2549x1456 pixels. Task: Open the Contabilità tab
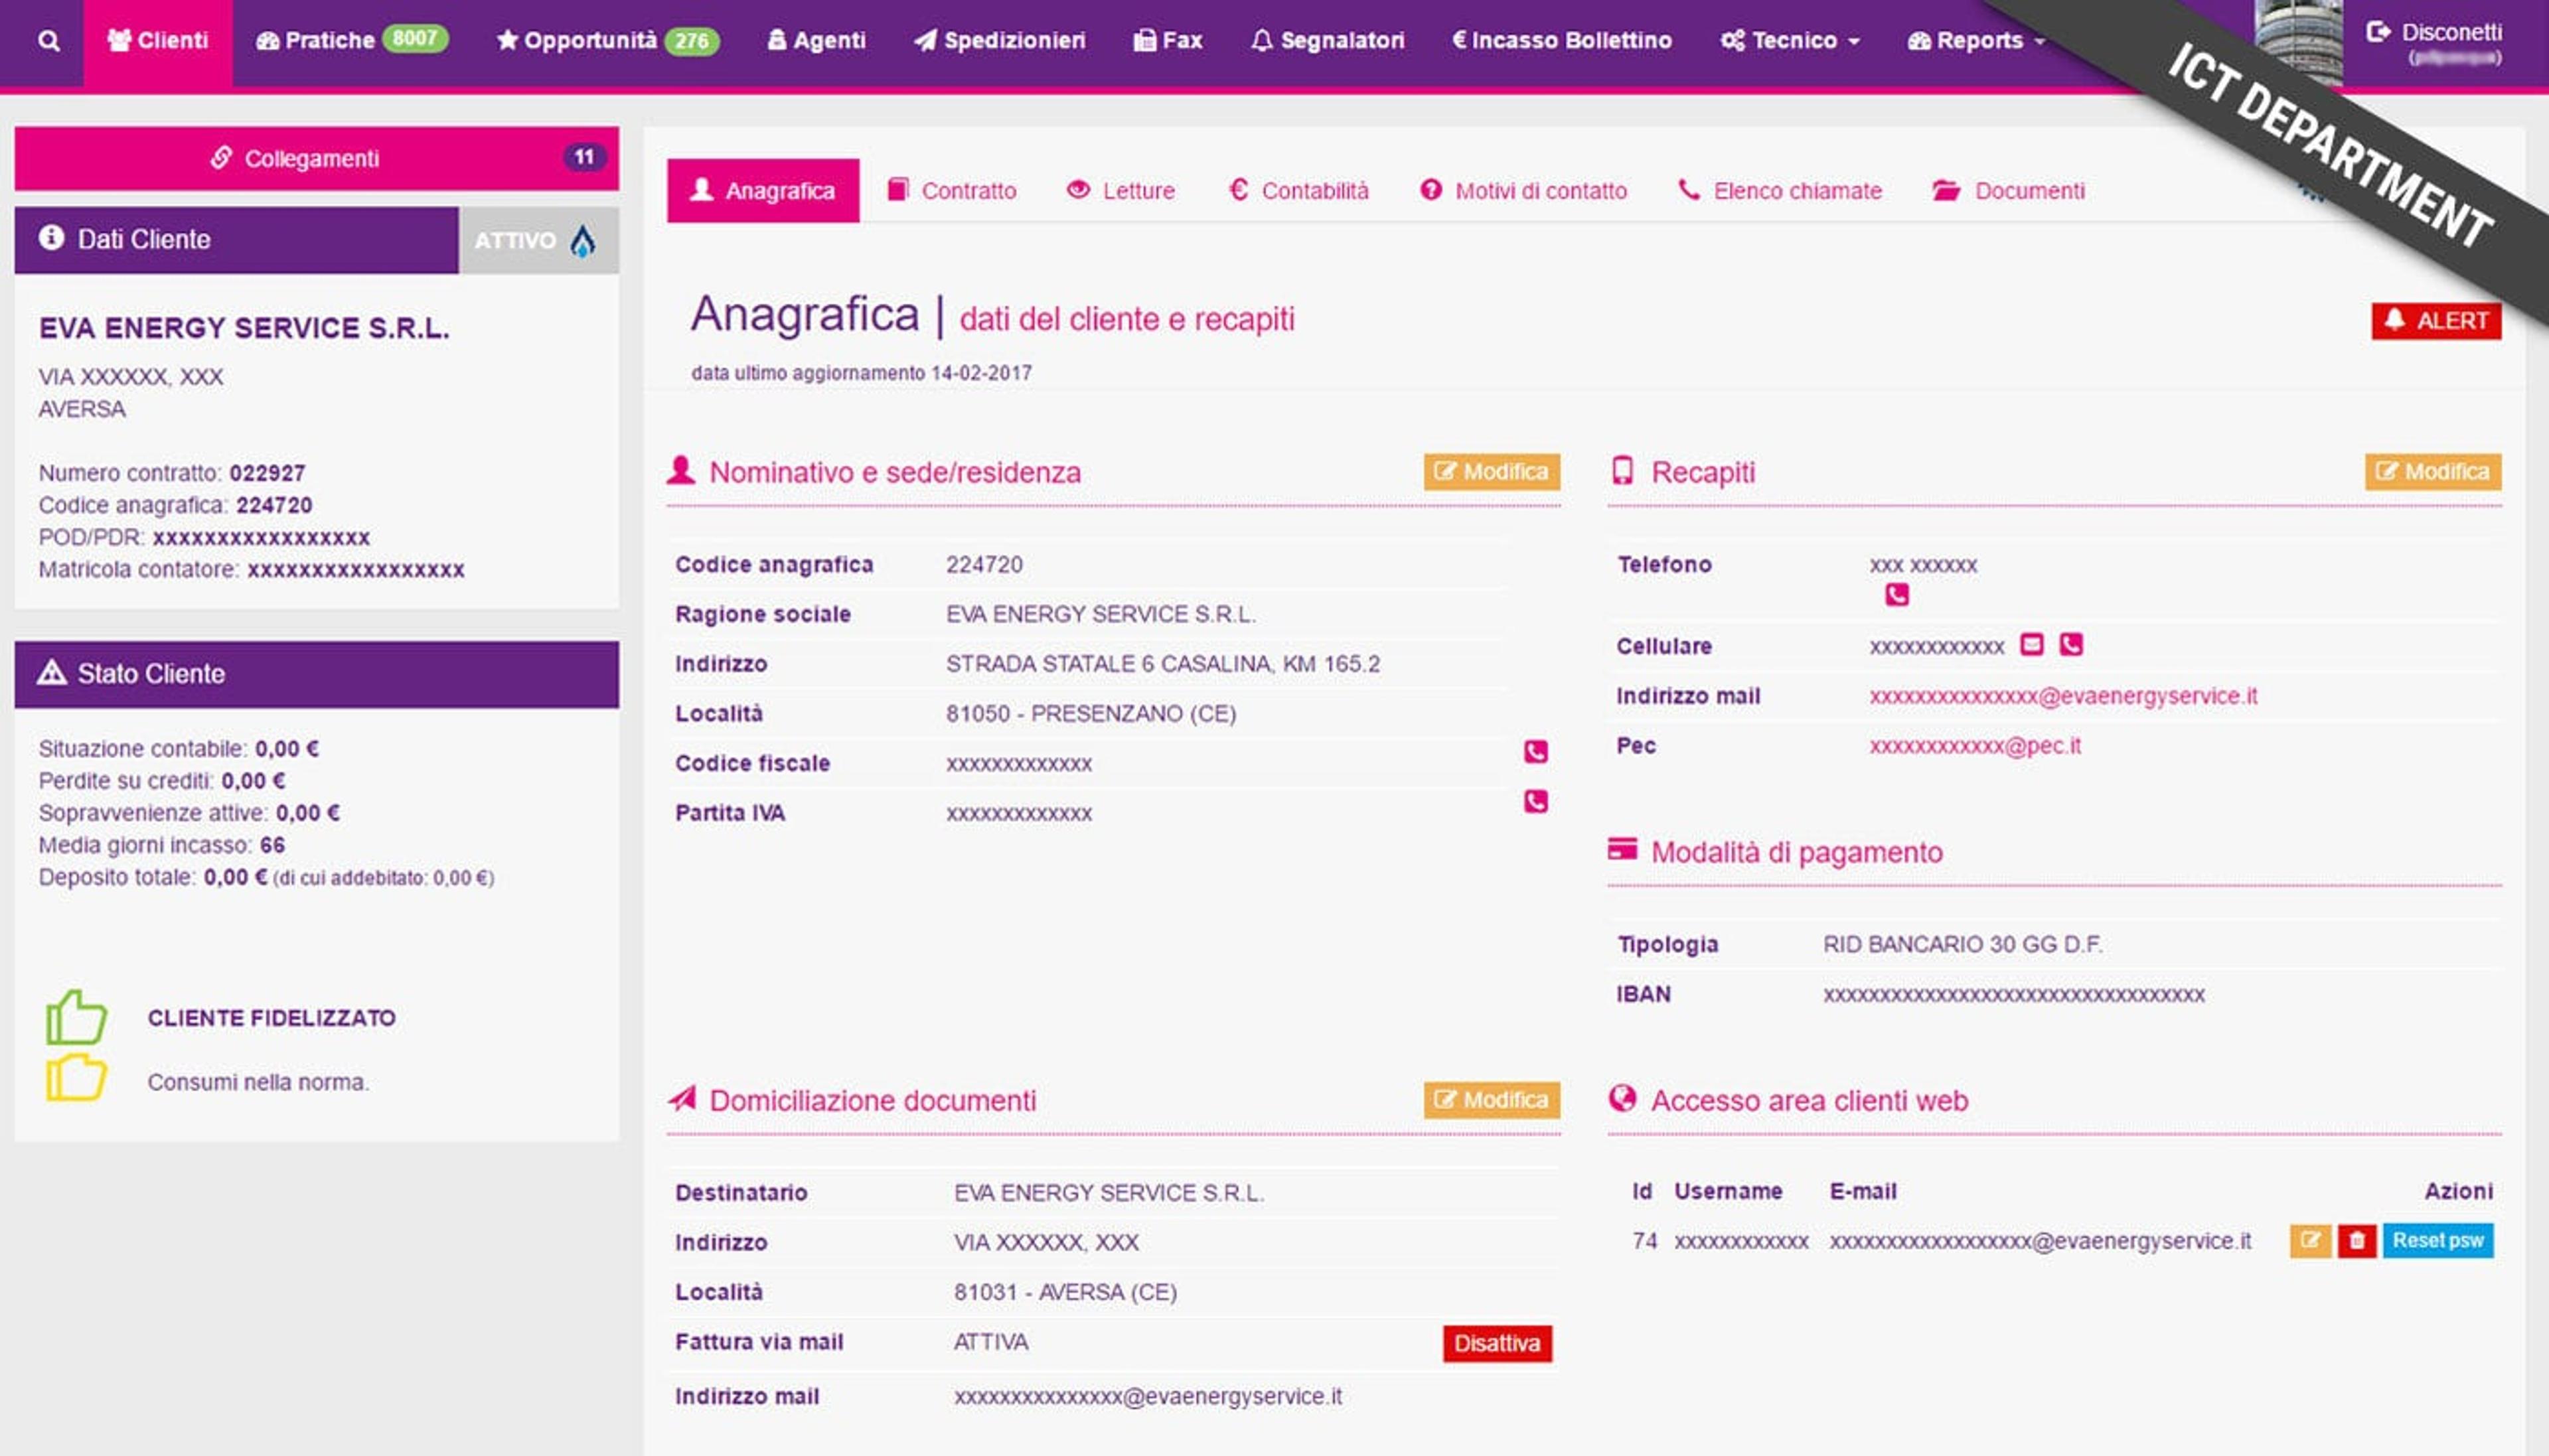click(1298, 191)
